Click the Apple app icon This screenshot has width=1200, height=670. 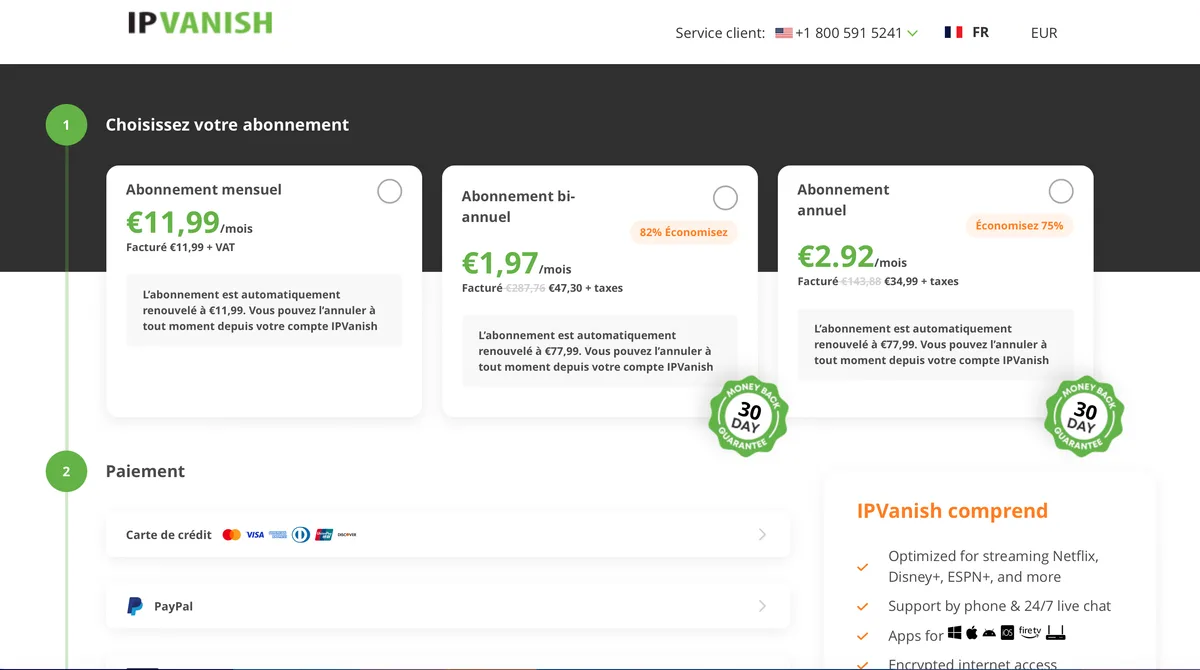[x=971, y=633]
